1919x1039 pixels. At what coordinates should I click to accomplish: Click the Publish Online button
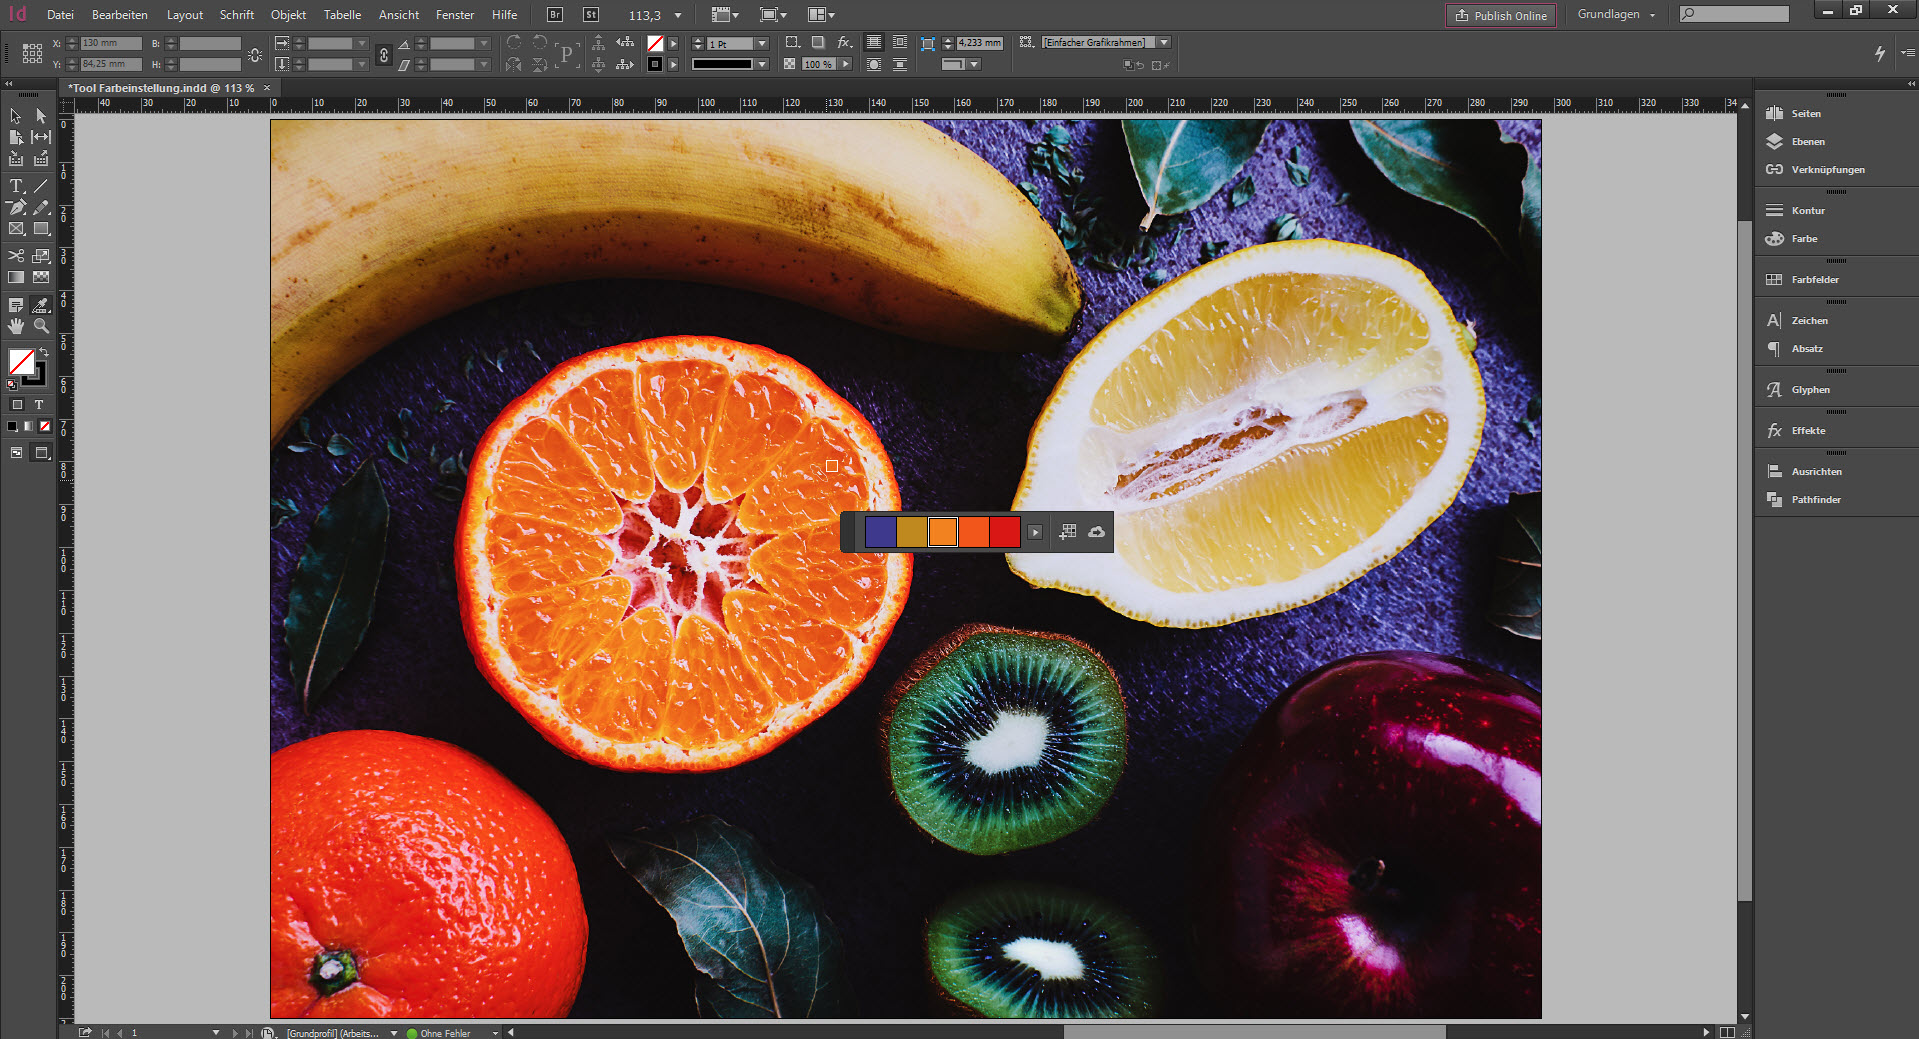point(1501,15)
